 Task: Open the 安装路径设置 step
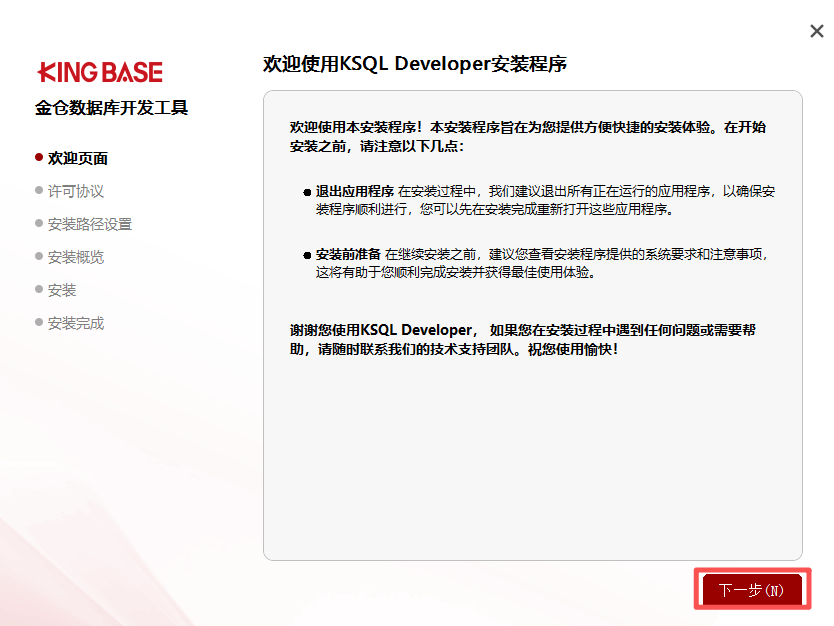click(89, 224)
